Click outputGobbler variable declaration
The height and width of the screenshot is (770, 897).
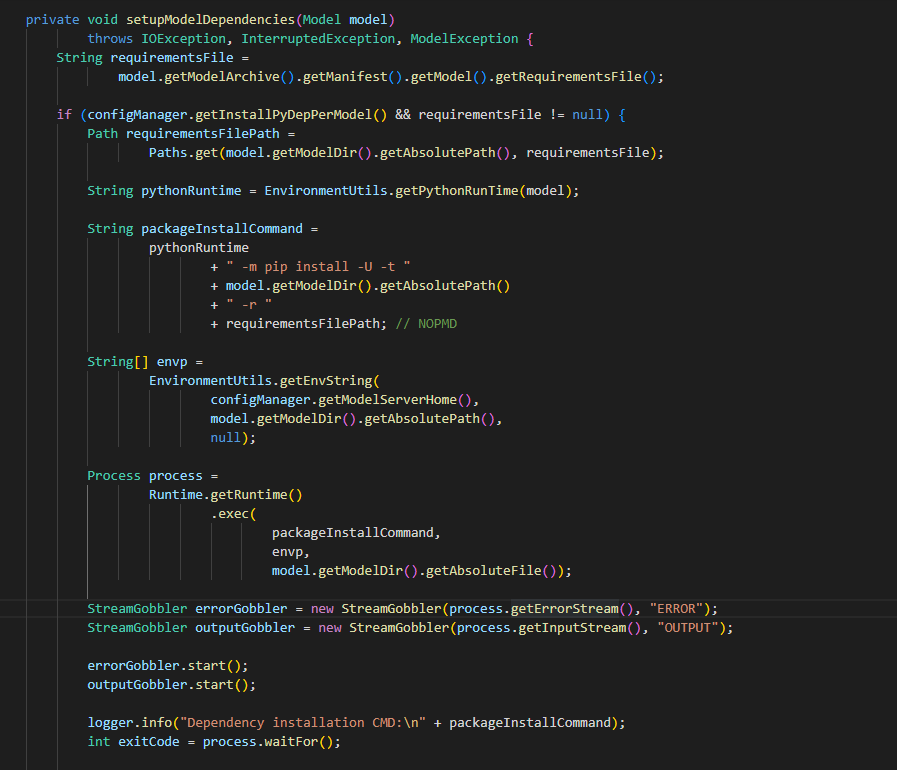245,628
